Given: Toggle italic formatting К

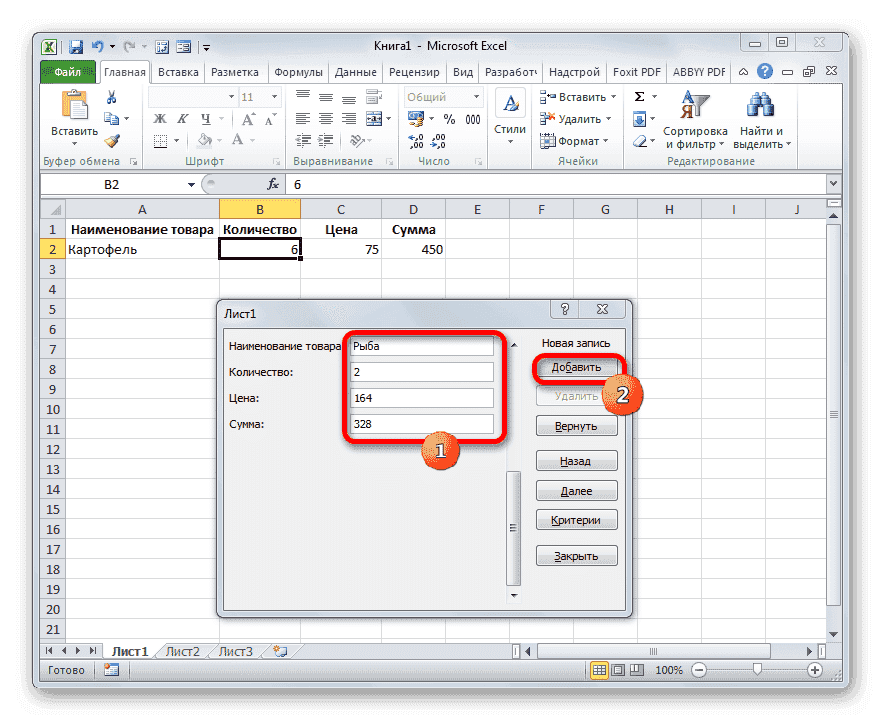Looking at the screenshot, I should click(183, 119).
